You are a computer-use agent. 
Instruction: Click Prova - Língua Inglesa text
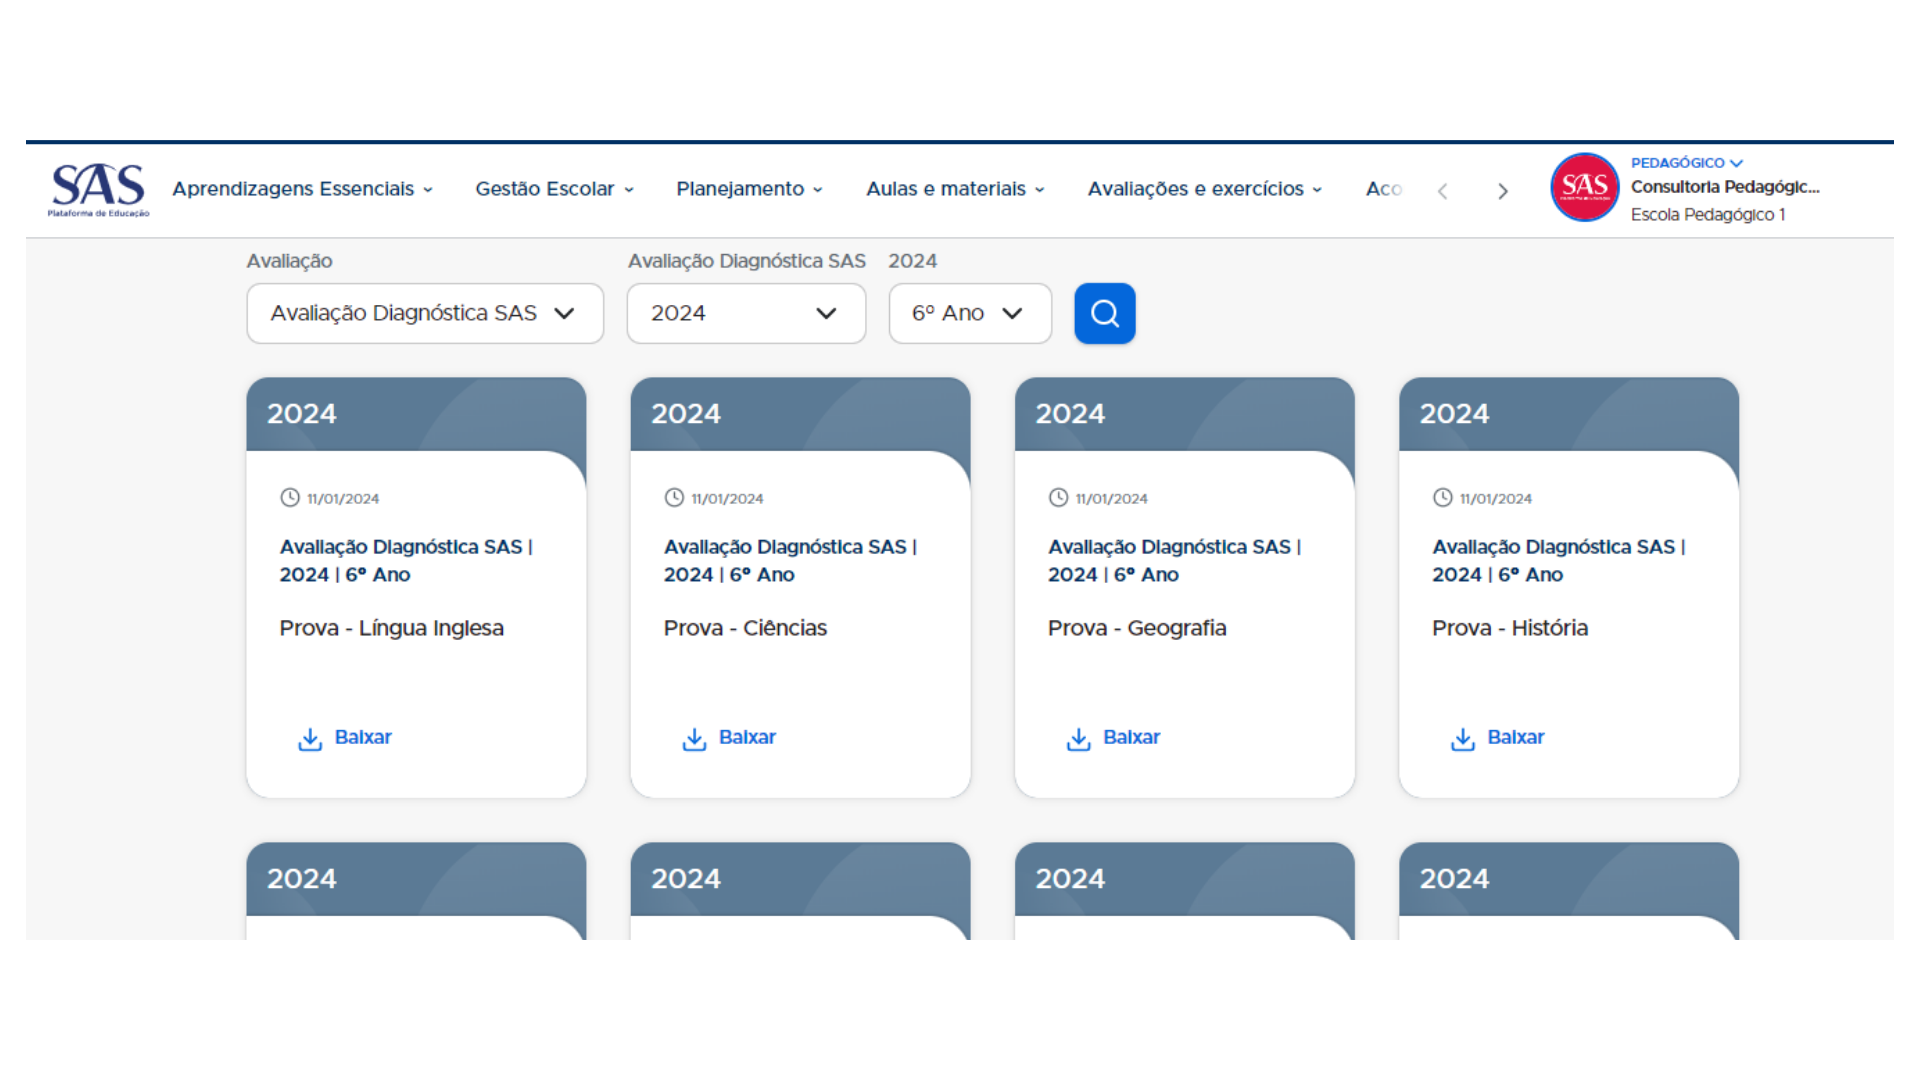point(392,628)
